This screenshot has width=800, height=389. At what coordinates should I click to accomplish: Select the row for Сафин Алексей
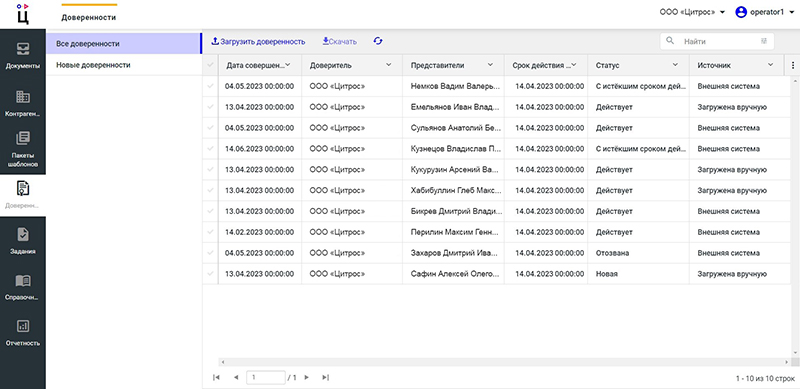click(210, 274)
